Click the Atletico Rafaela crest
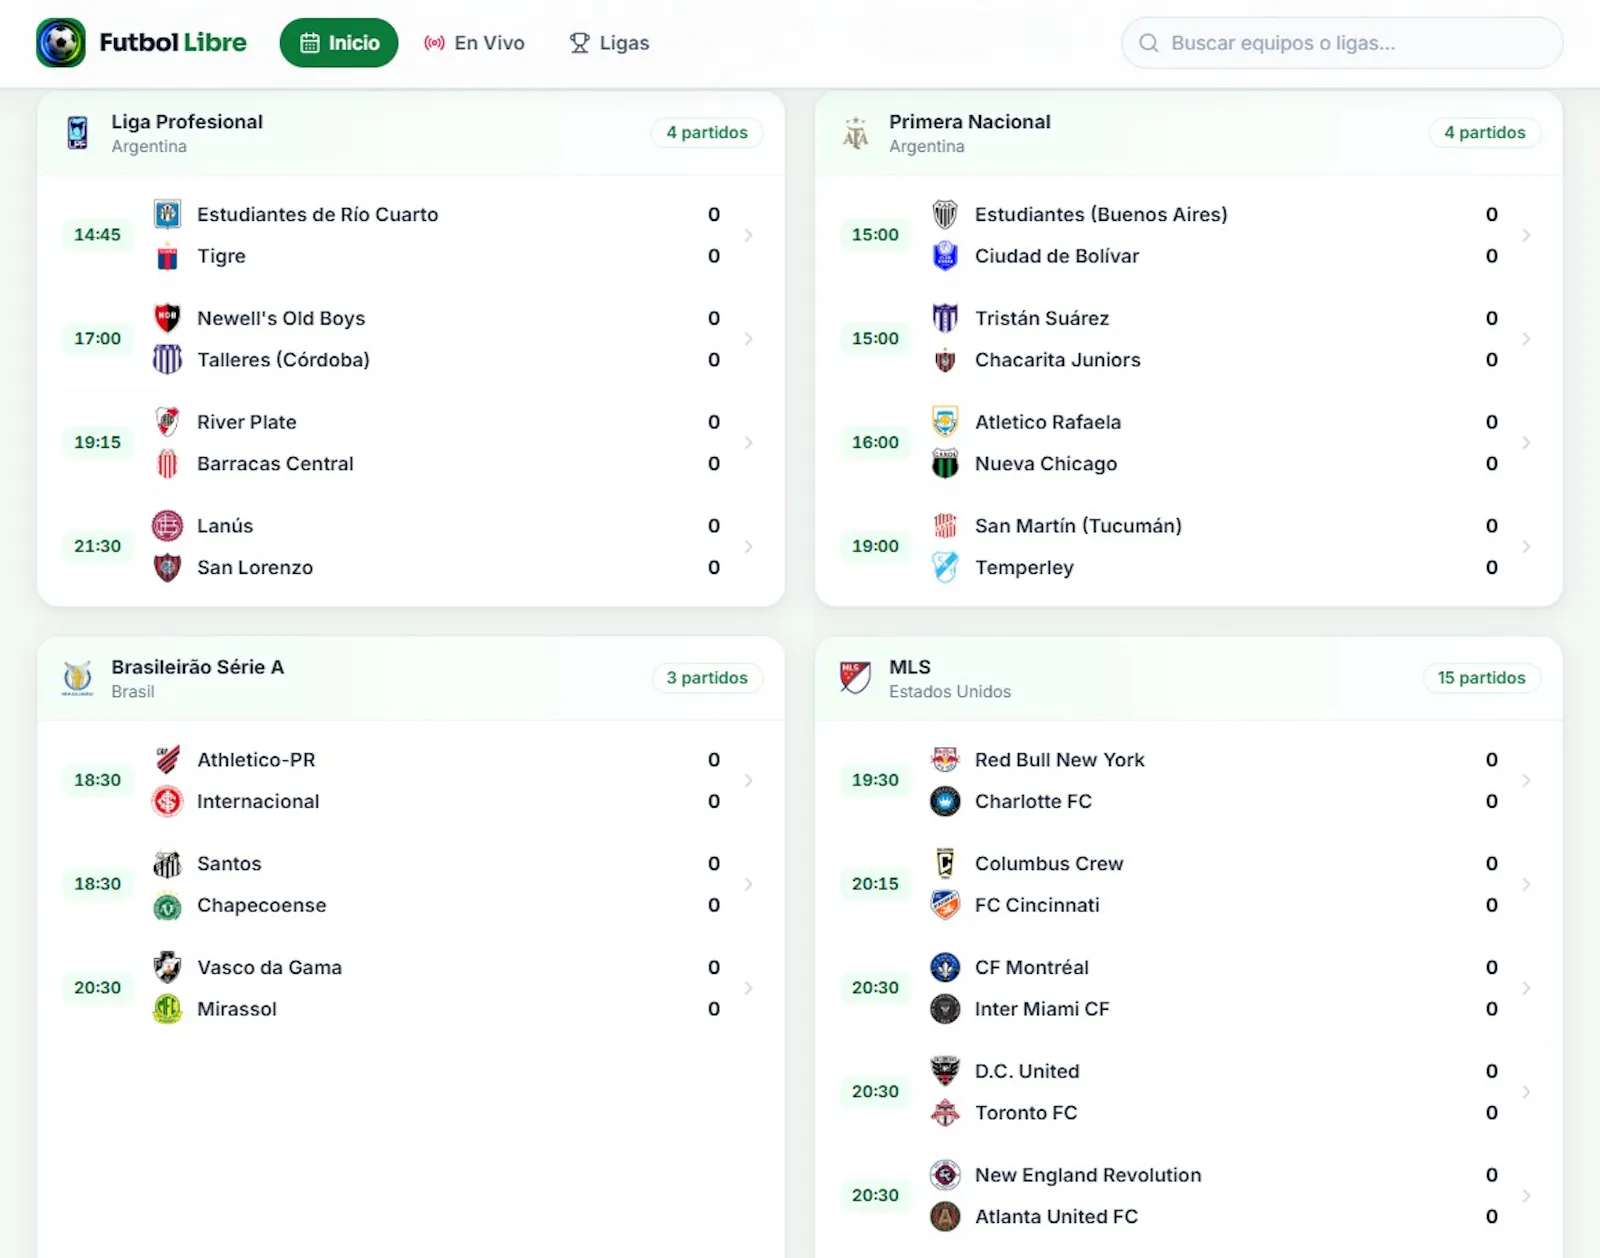Image resolution: width=1600 pixels, height=1258 pixels. (945, 422)
